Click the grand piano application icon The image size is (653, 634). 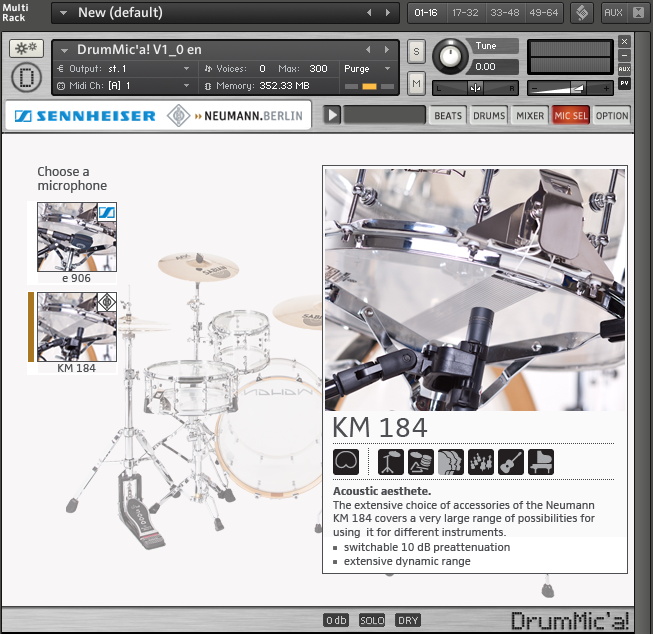[x=541, y=462]
